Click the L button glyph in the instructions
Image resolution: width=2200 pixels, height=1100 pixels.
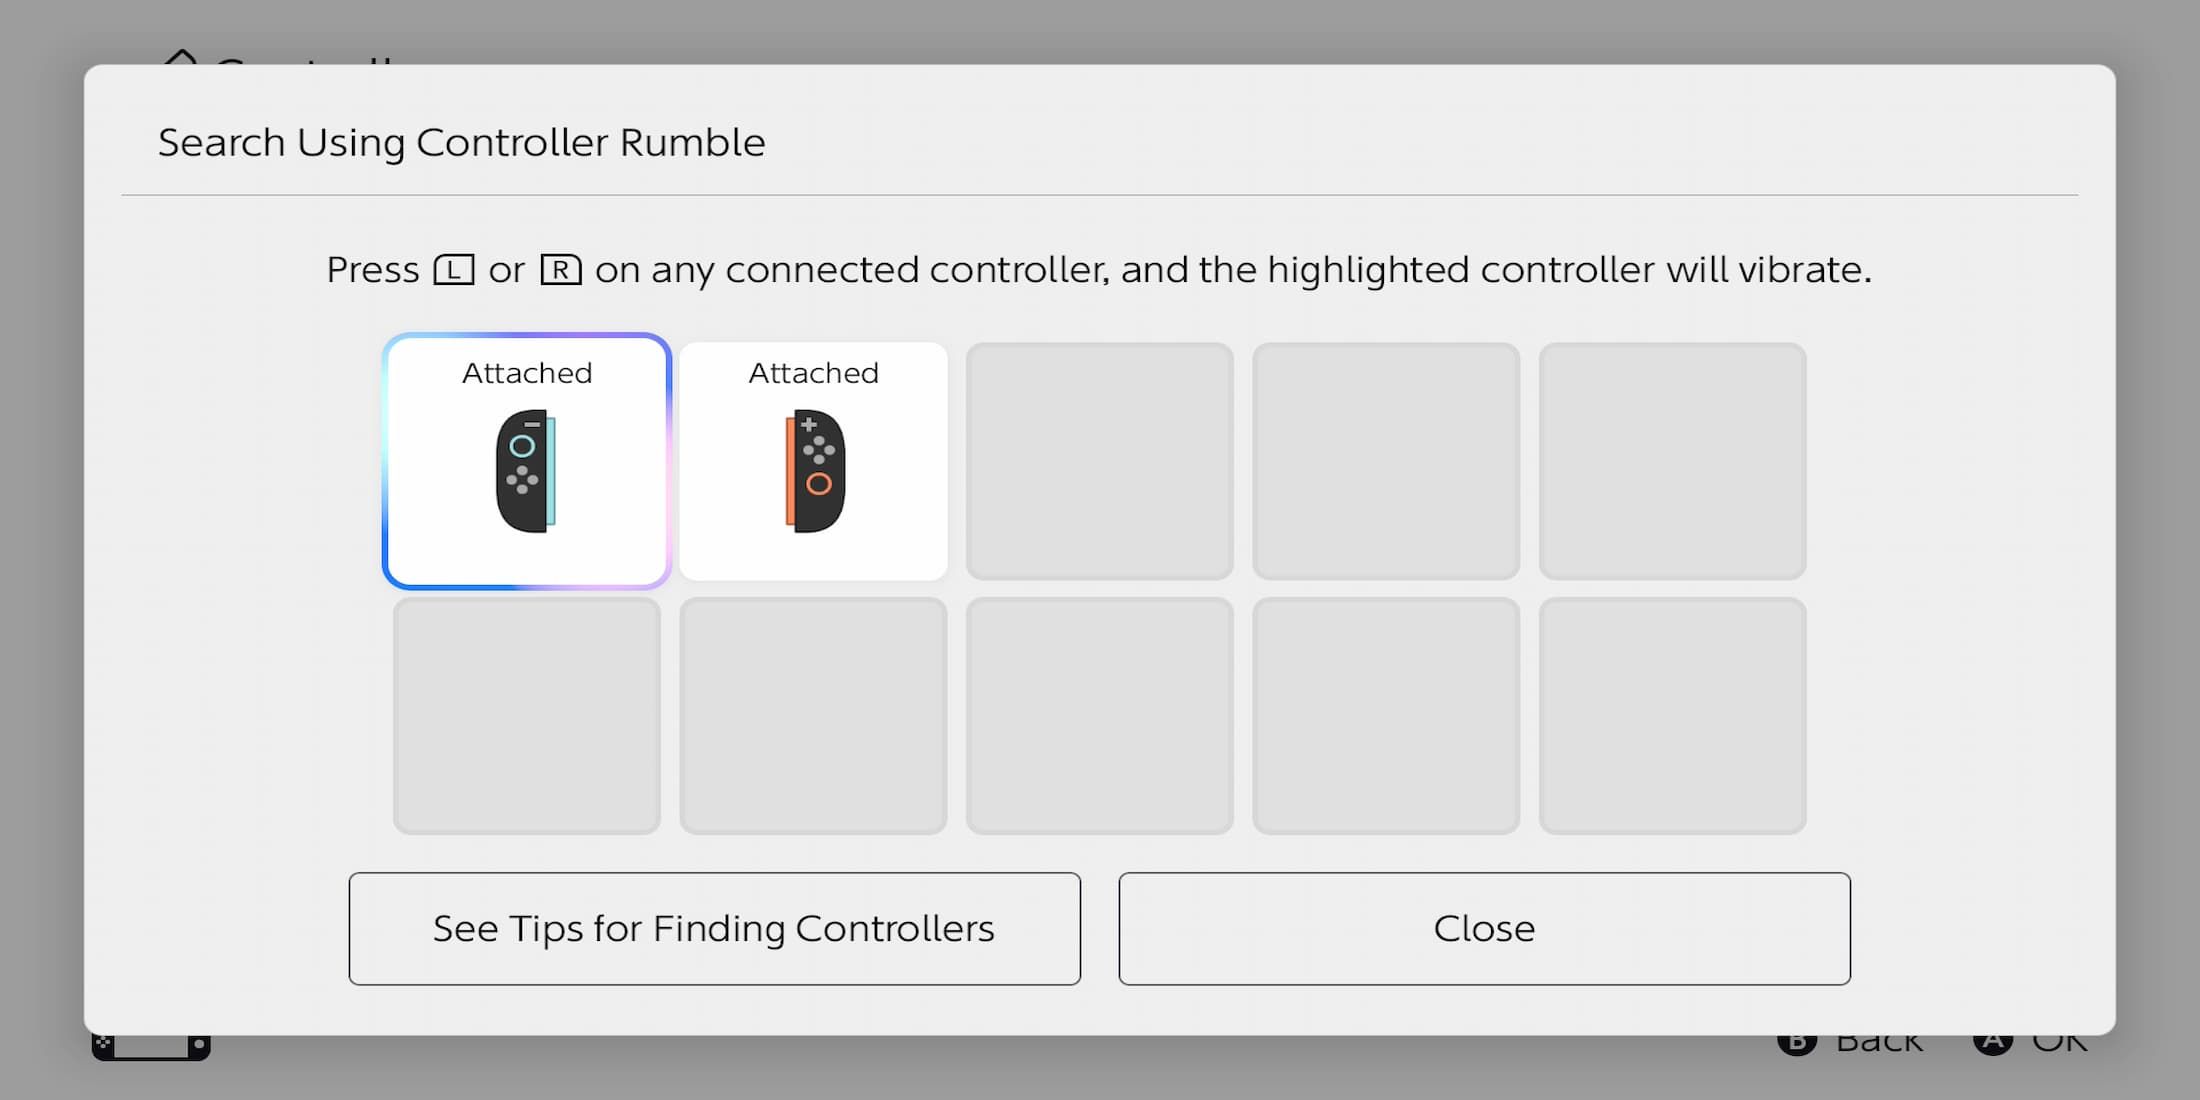point(453,270)
